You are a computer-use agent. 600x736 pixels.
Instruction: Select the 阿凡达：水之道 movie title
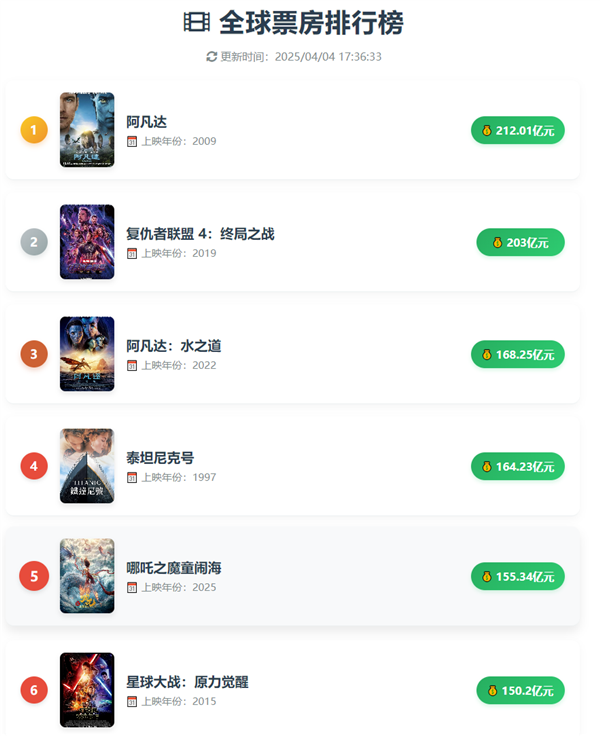tap(174, 346)
